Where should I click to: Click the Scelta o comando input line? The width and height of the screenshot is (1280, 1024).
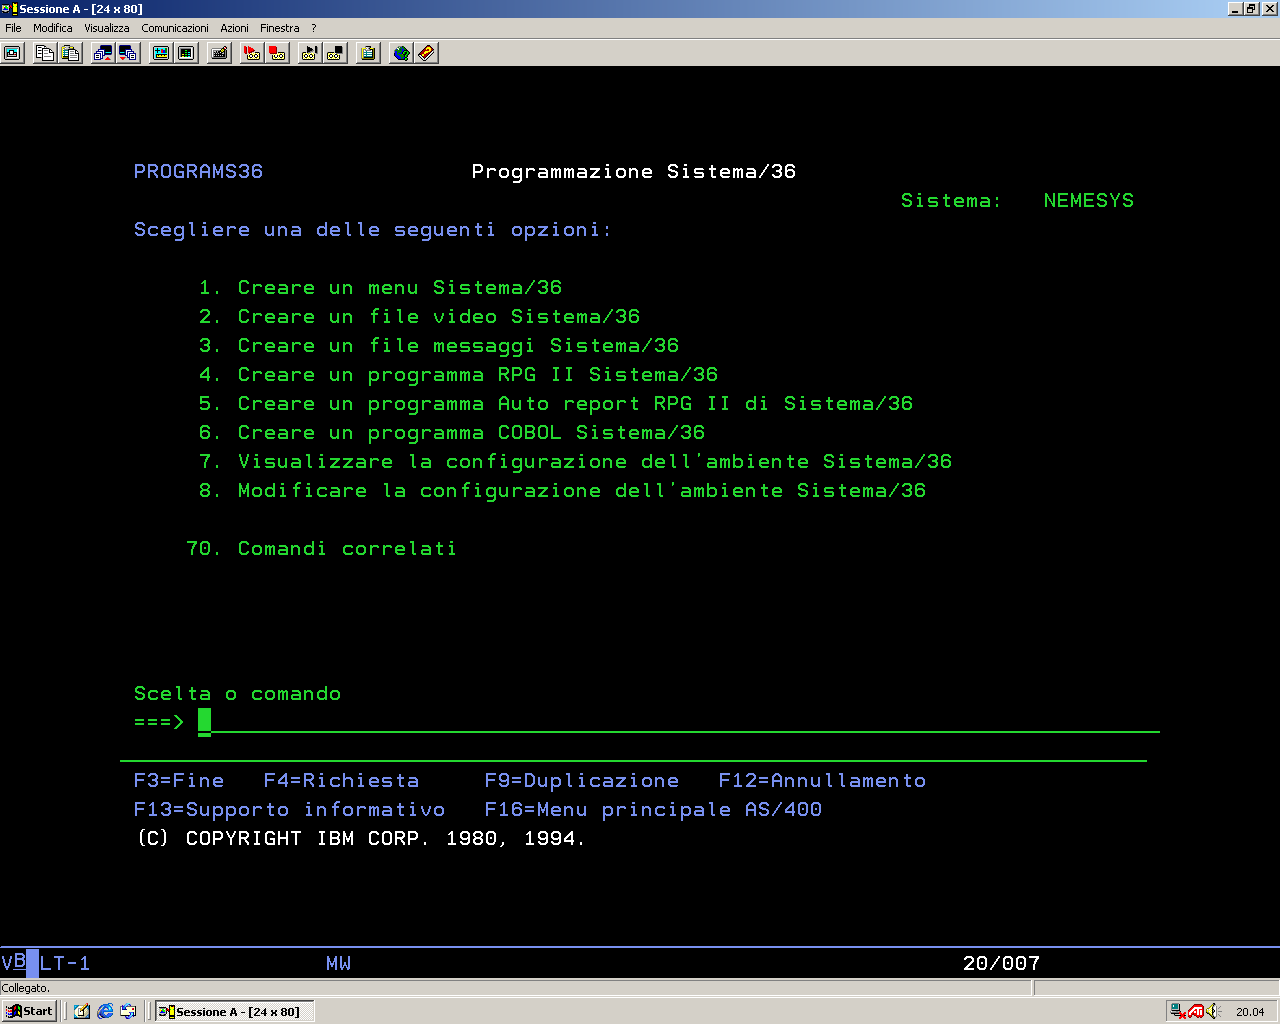(678, 722)
